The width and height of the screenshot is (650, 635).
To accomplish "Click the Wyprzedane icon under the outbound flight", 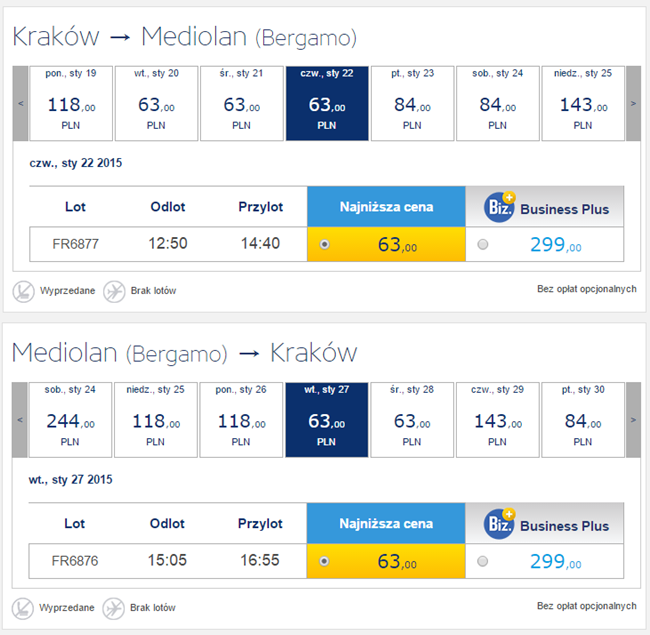I will [x=23, y=291].
